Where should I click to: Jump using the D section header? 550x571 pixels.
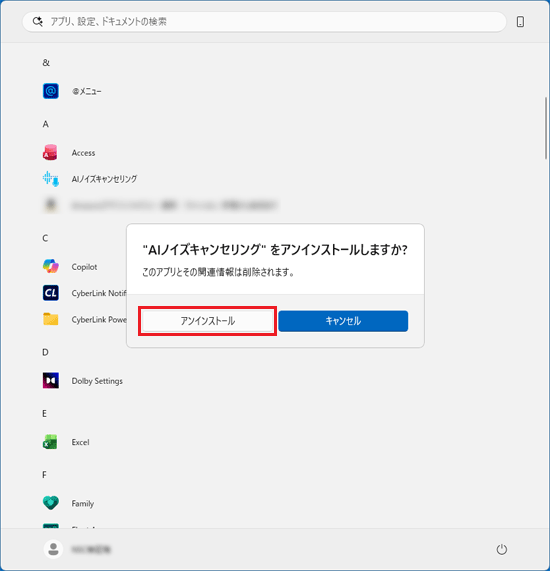coord(45,352)
